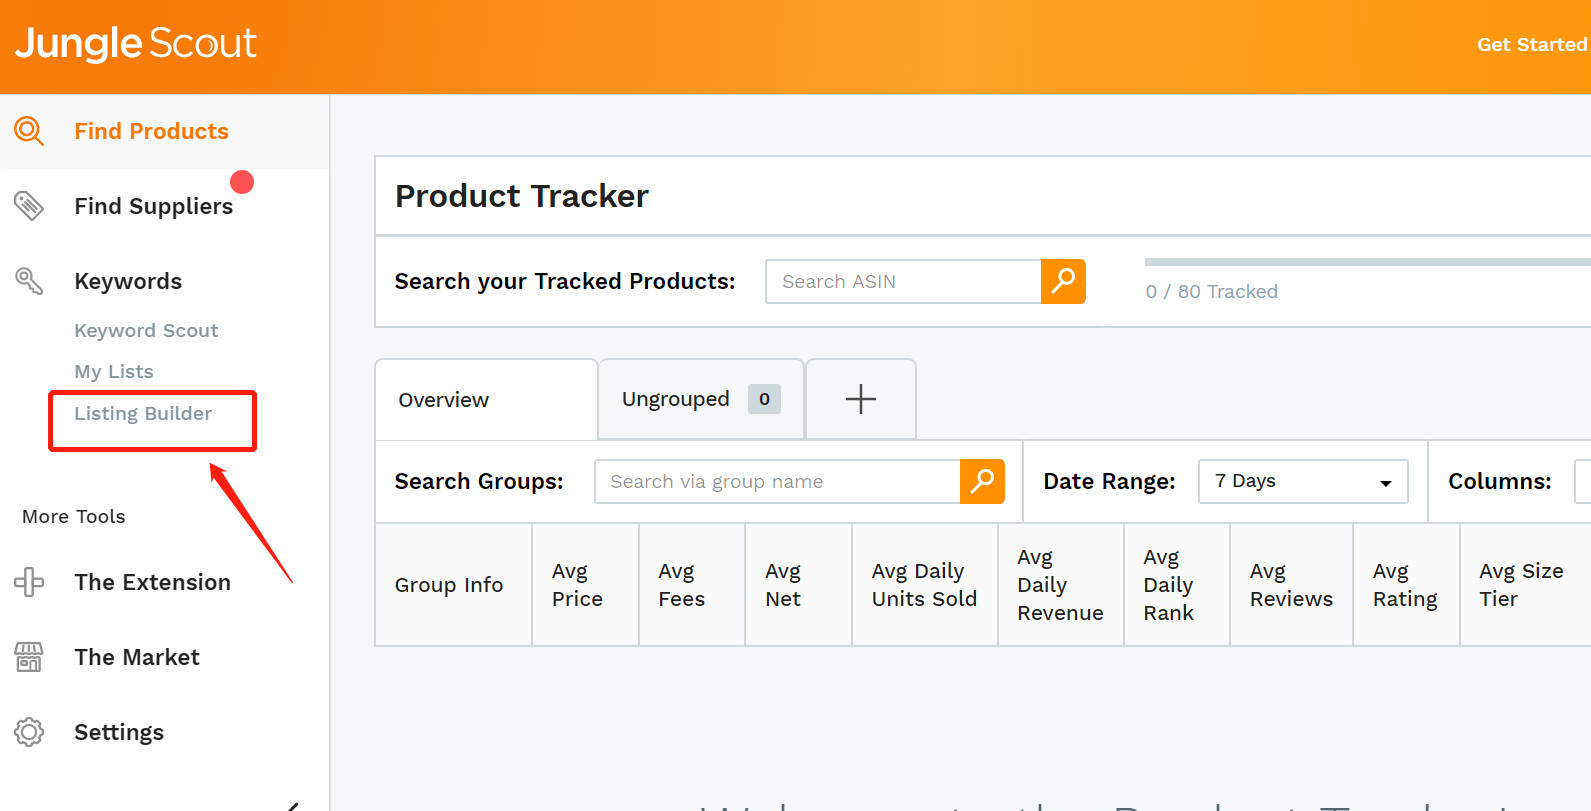The height and width of the screenshot is (811, 1591).
Task: Collapse the sidebar using the bottom chevron
Action: (292, 805)
